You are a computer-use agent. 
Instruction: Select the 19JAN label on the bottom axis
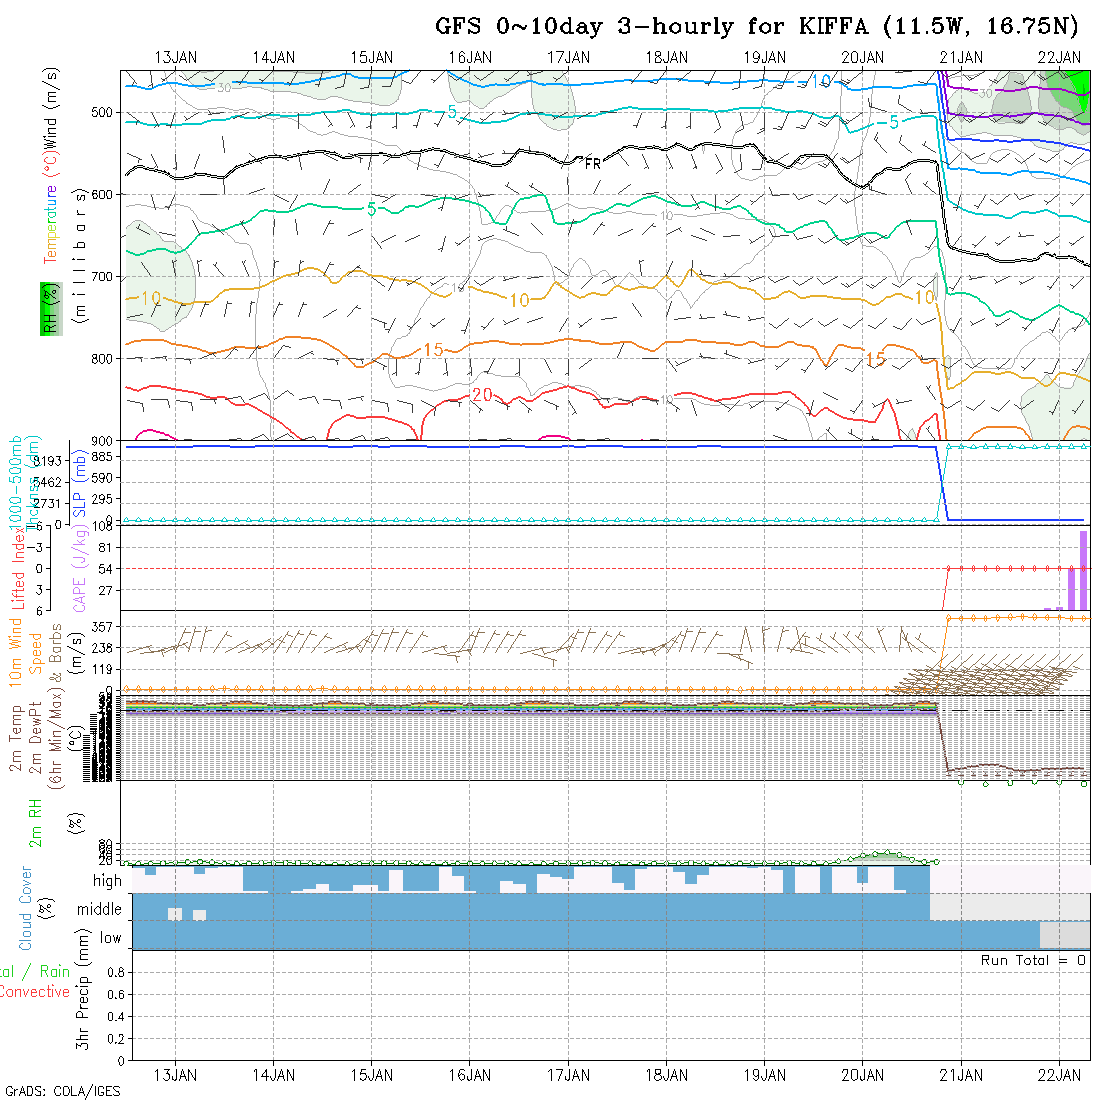[x=764, y=1074]
